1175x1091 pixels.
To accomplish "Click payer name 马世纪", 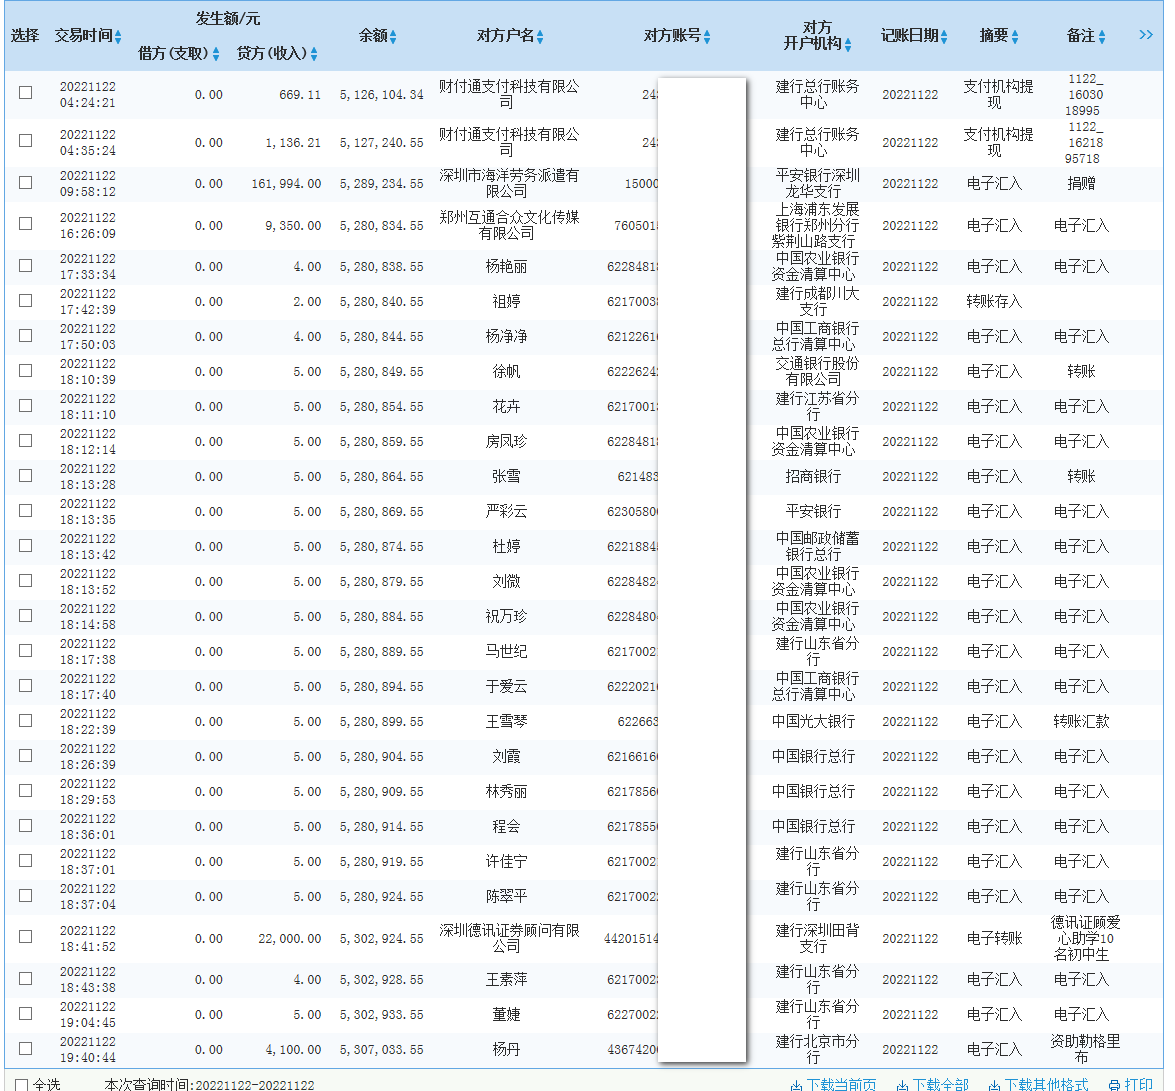I will (x=507, y=651).
